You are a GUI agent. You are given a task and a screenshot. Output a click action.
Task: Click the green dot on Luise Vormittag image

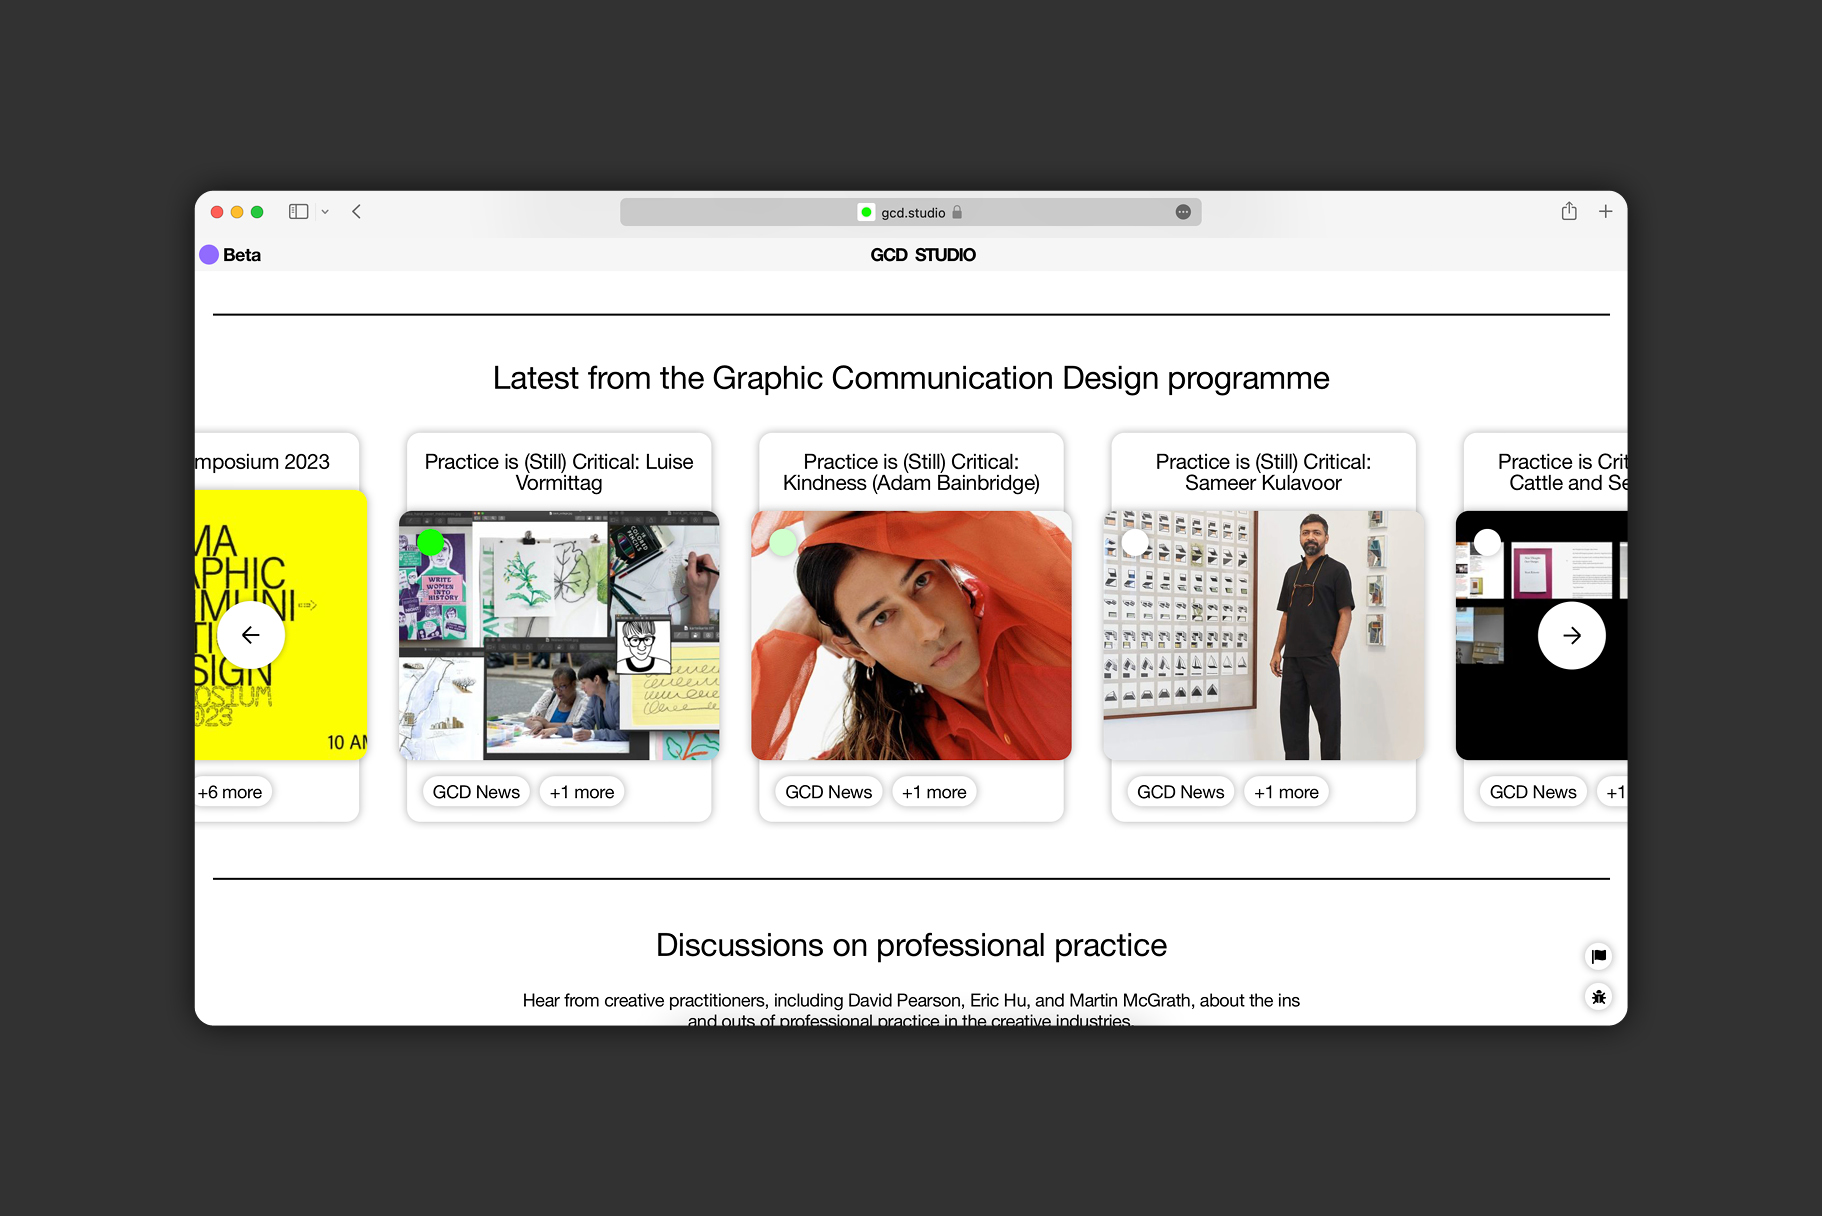[x=431, y=543]
